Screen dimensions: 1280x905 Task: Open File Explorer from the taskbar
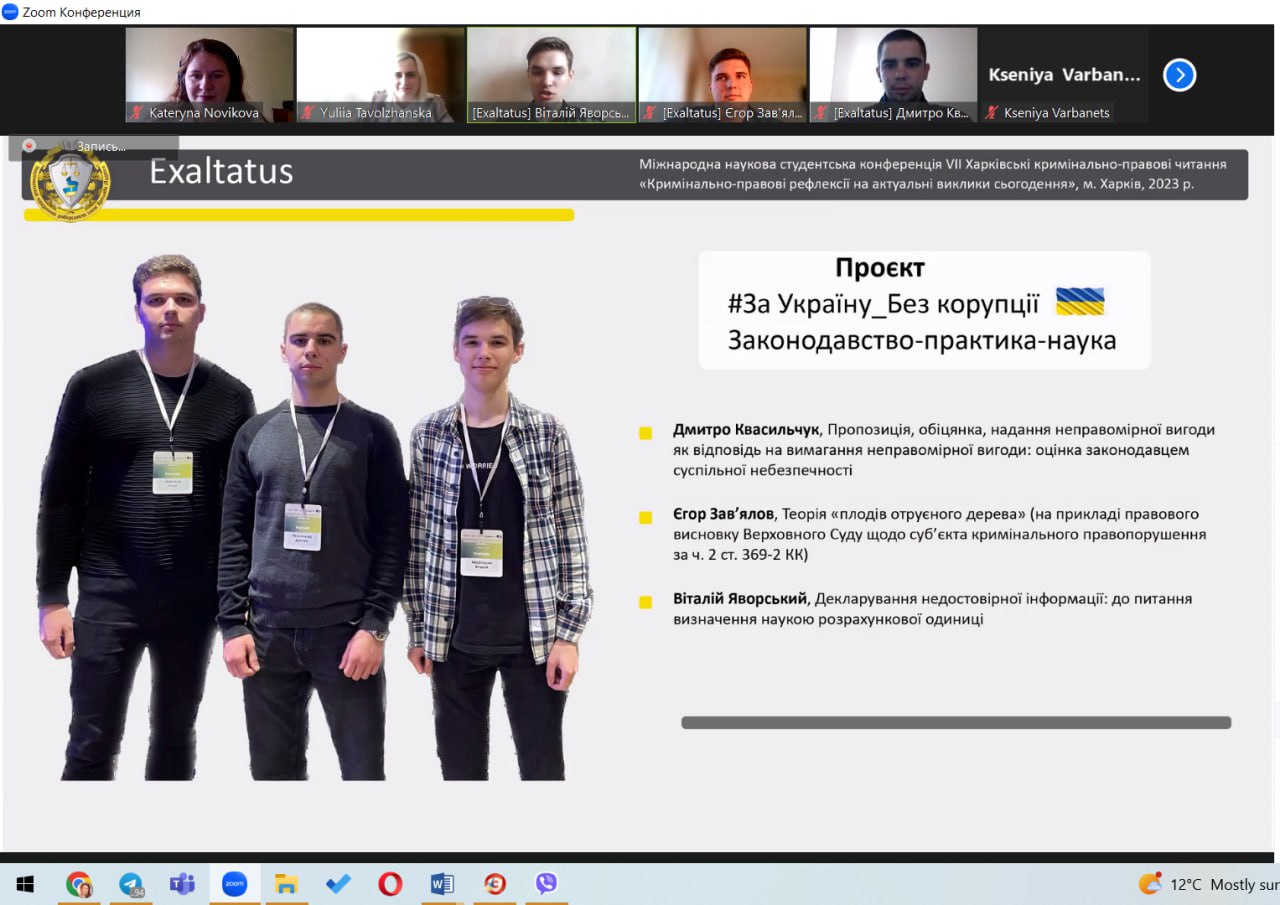(286, 884)
